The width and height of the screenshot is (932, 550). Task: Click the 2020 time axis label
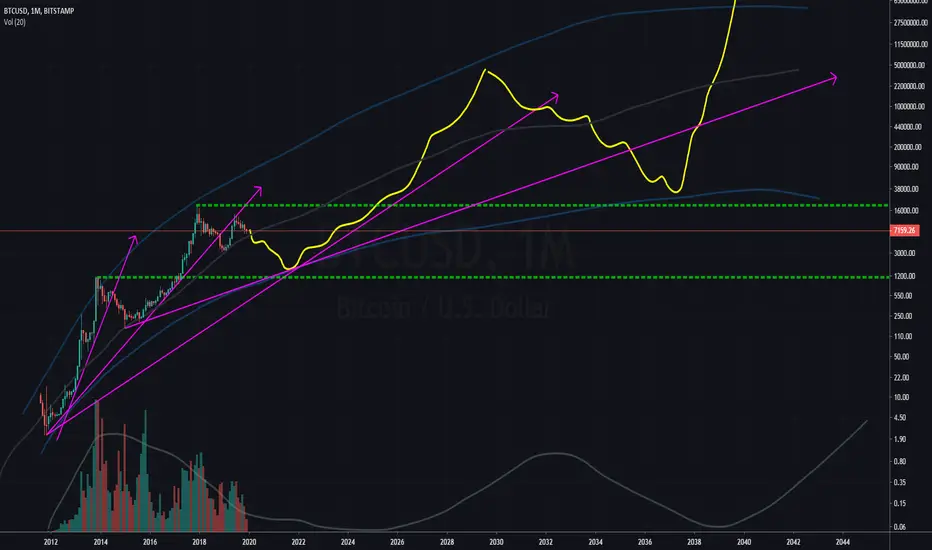click(249, 542)
